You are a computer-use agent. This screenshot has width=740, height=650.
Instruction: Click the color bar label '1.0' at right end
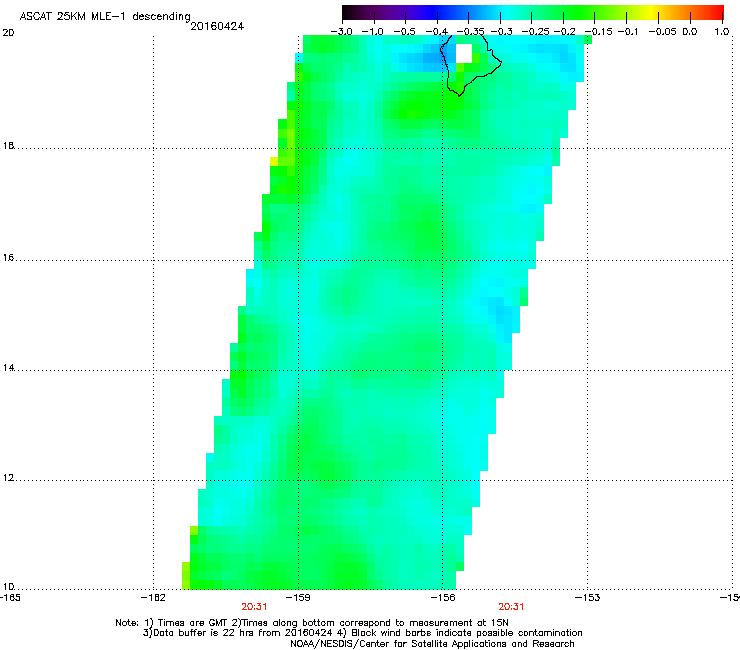point(722,32)
